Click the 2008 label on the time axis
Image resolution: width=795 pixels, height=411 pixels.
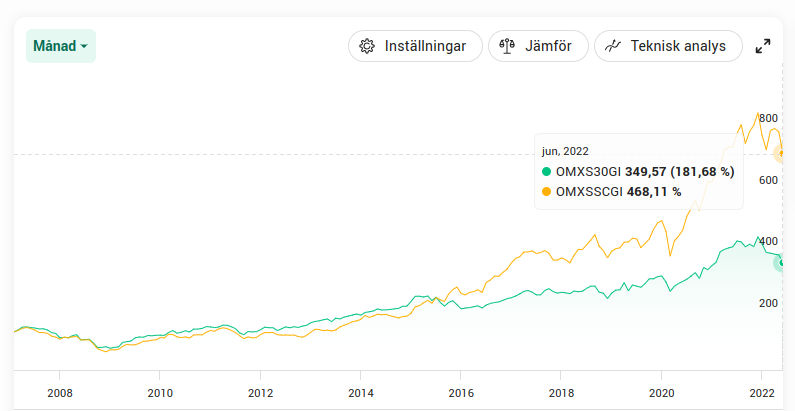60,392
